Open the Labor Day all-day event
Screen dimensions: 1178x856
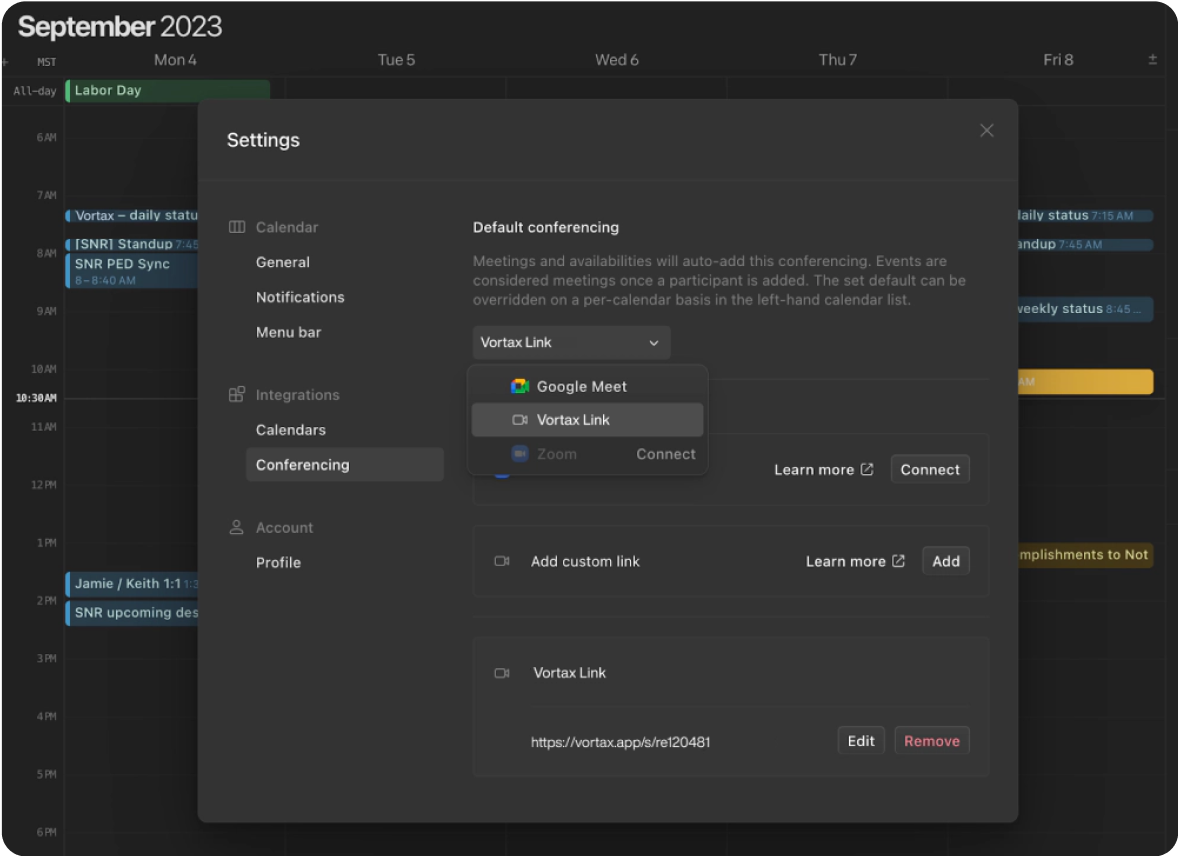point(167,91)
